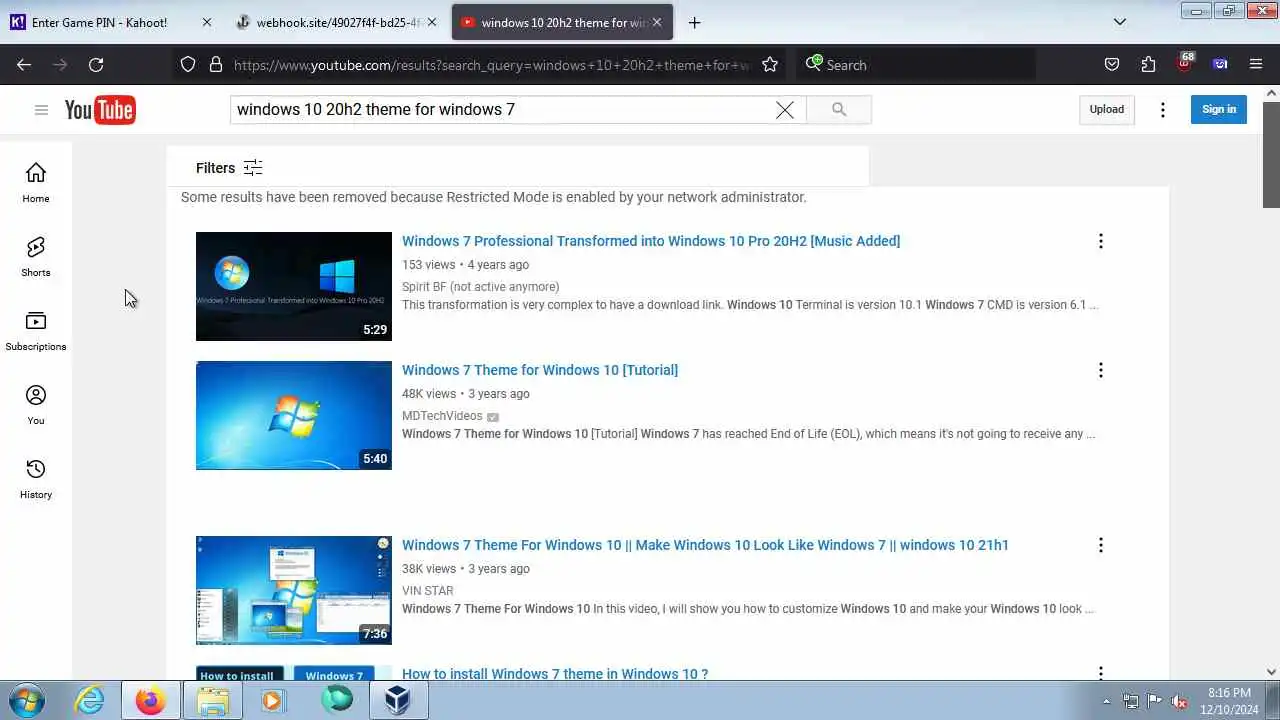Click the Firefox Search box

[915, 65]
